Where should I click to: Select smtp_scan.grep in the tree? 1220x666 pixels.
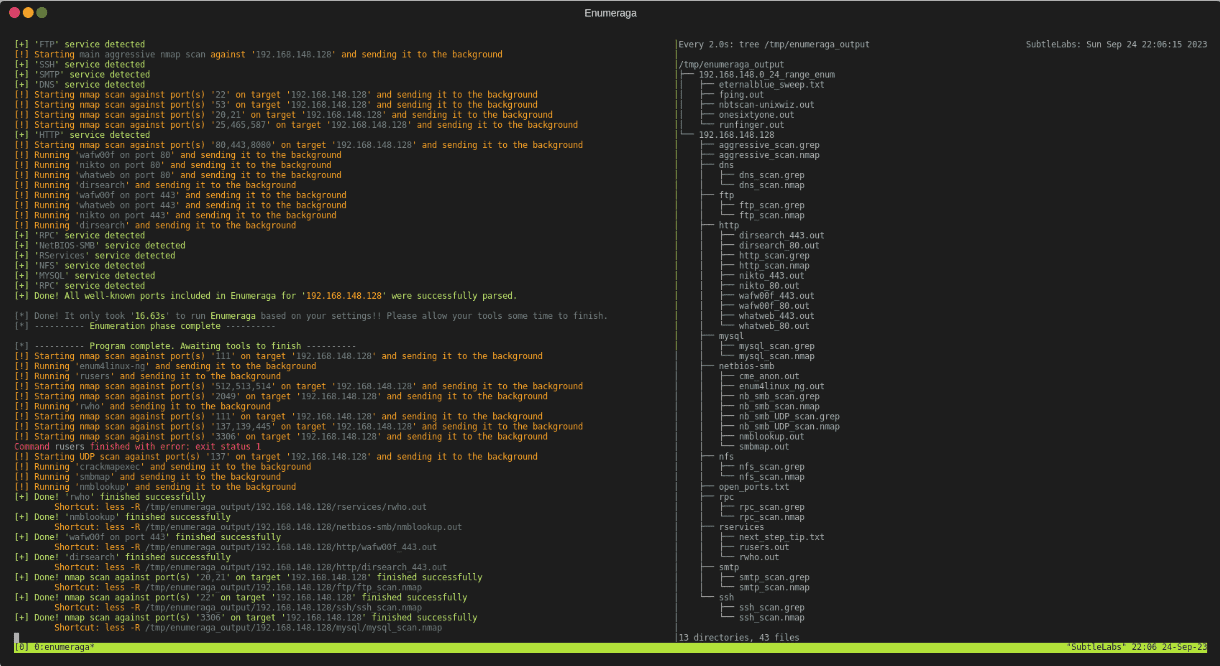click(773, 577)
